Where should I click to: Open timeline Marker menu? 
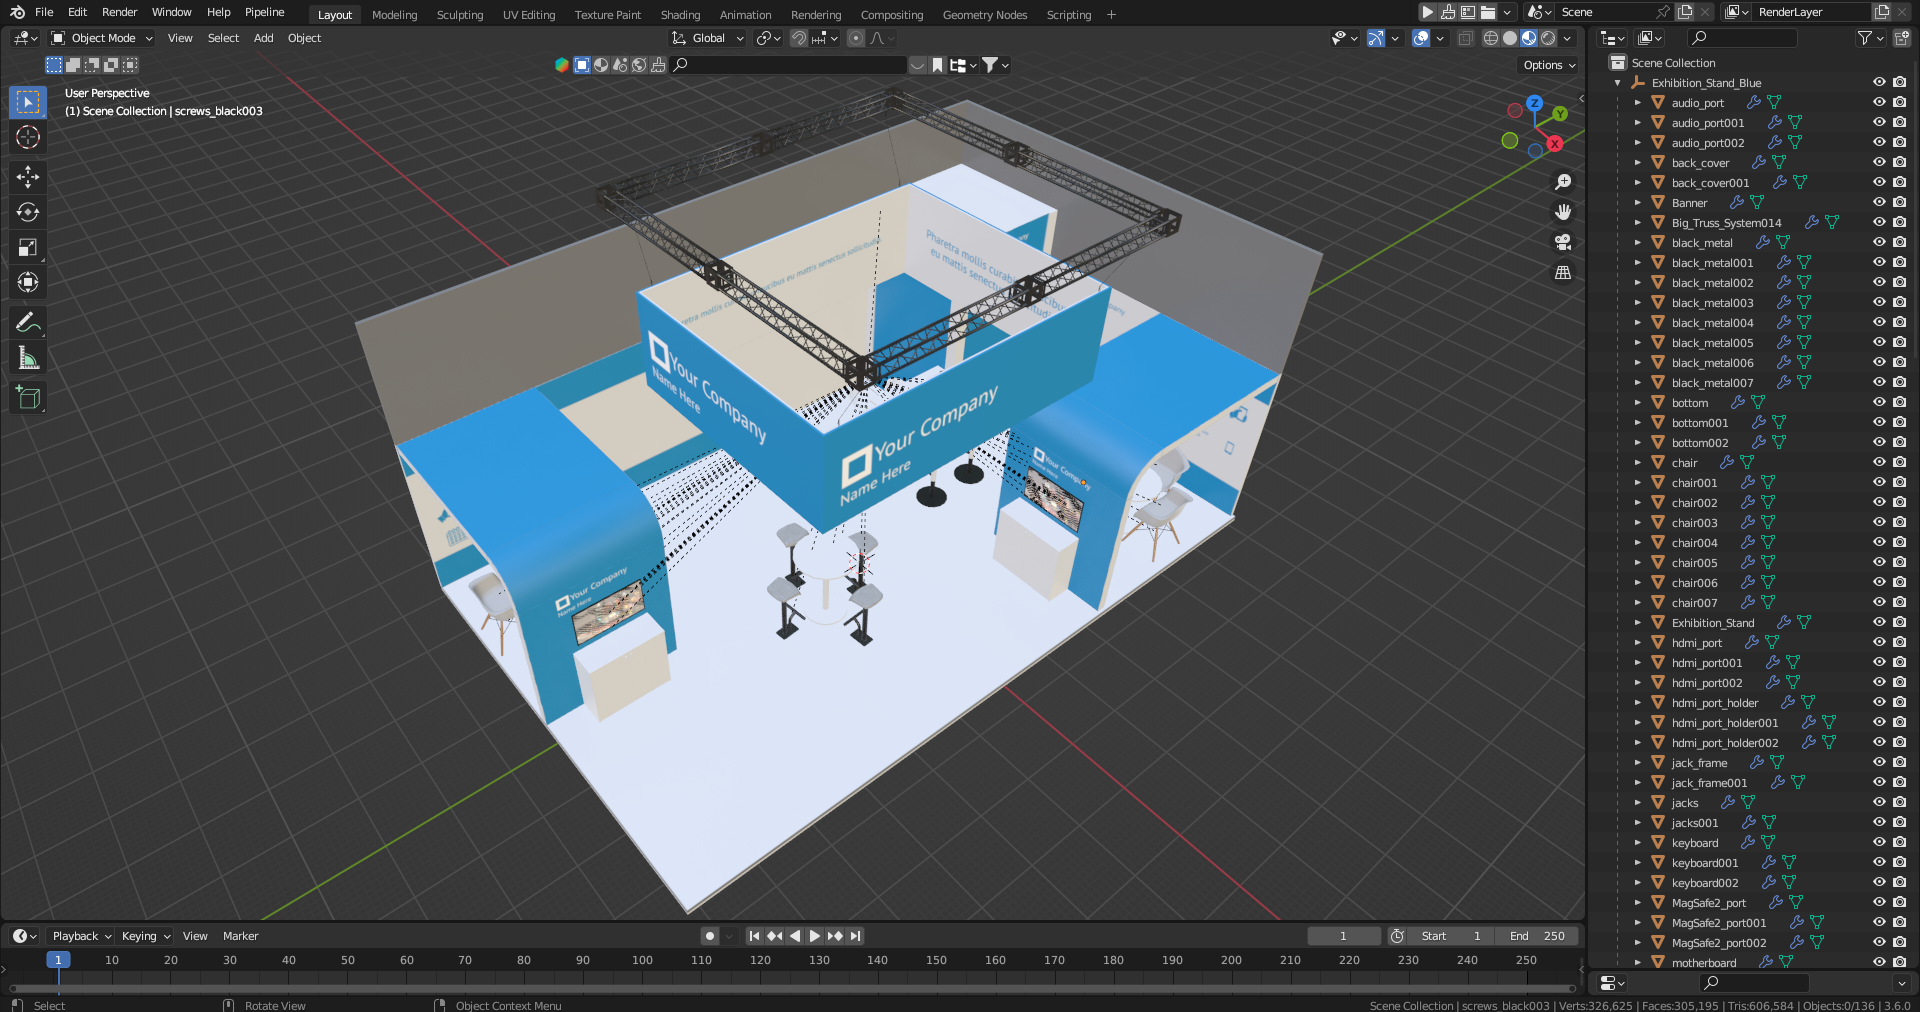click(240, 936)
